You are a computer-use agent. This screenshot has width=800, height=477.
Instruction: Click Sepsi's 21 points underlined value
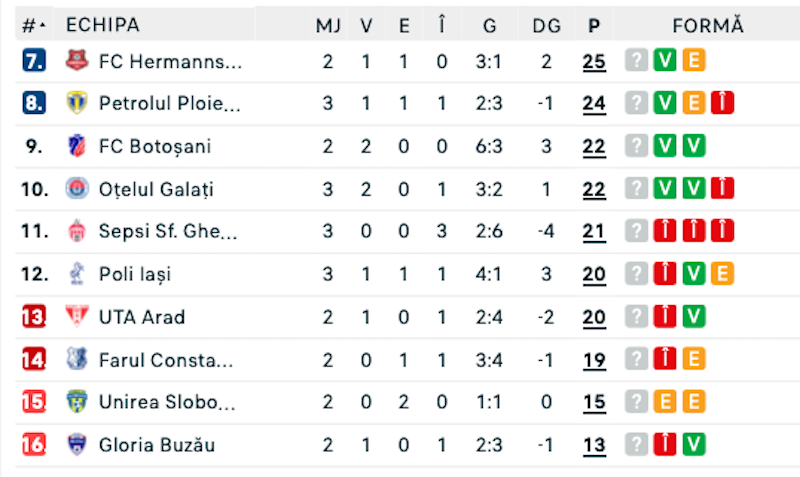(x=594, y=231)
